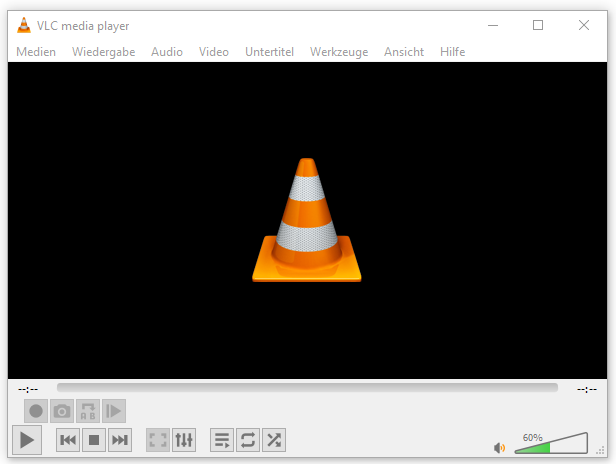Click the red Record button

tap(36, 411)
